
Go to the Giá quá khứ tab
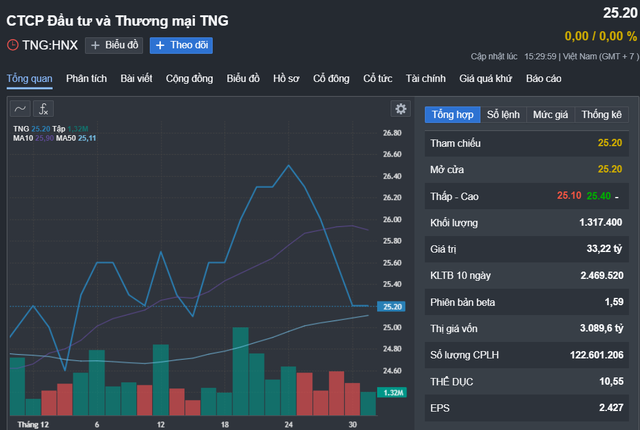[x=486, y=78]
